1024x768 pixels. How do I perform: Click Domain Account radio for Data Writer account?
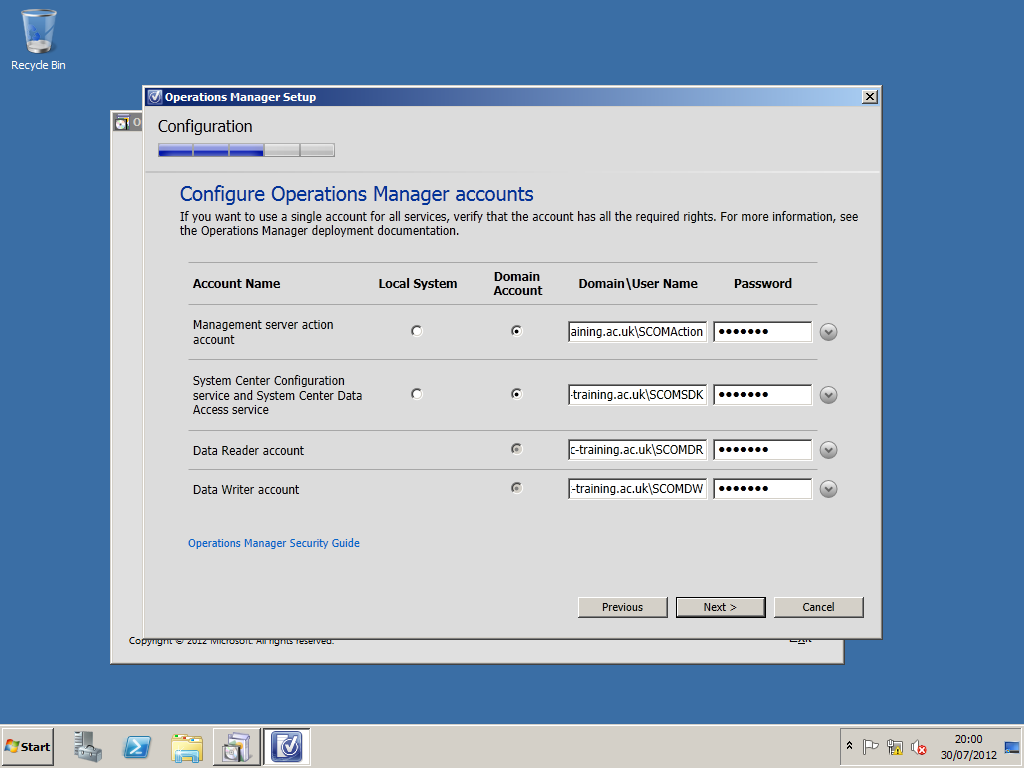(517, 488)
